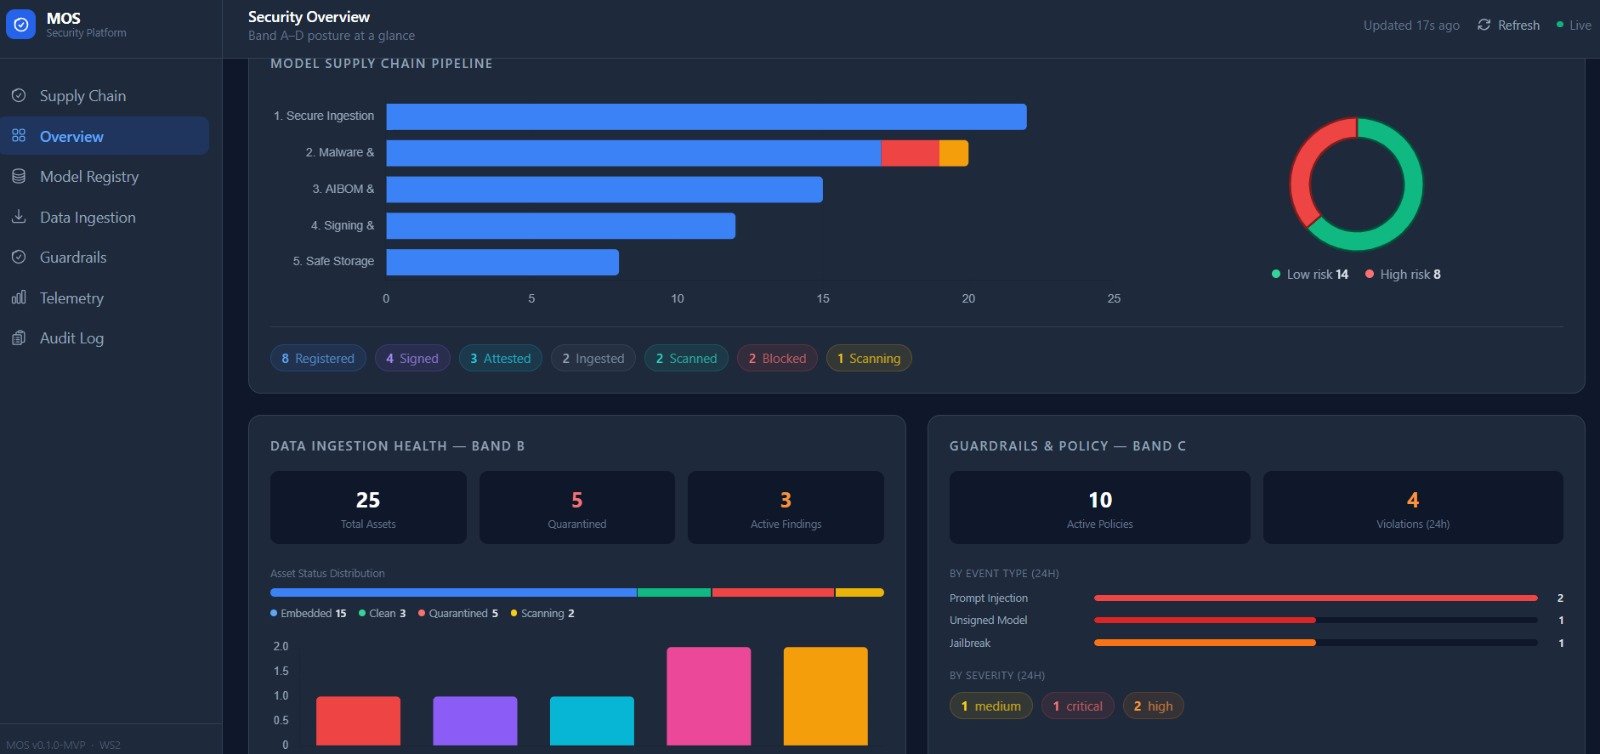Viewport: 1600px width, 754px height.
Task: Toggle High risk legend item
Action: click(1403, 274)
